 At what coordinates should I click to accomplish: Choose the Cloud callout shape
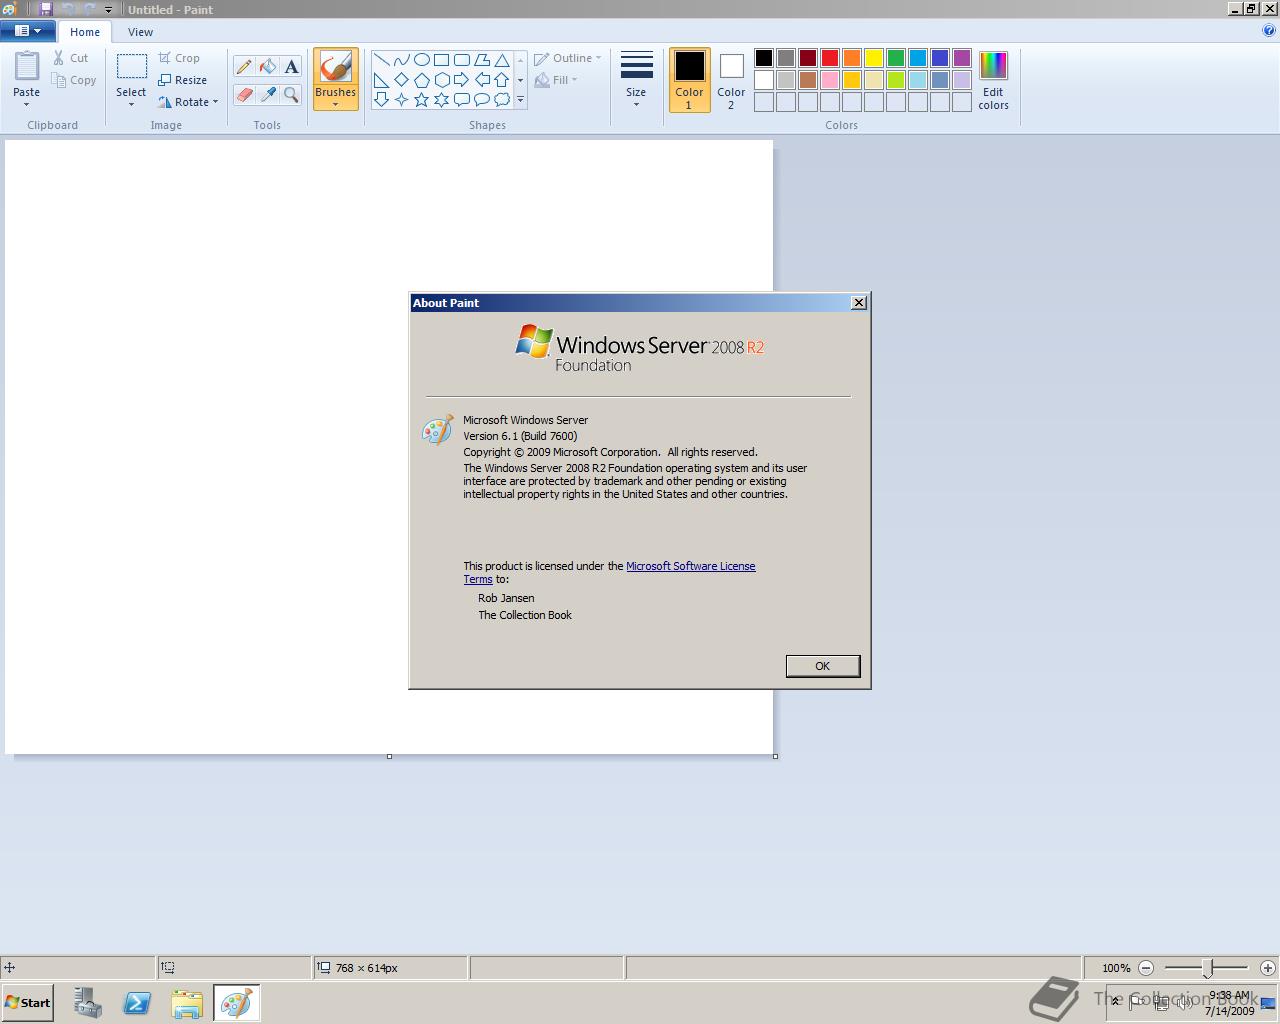[501, 99]
